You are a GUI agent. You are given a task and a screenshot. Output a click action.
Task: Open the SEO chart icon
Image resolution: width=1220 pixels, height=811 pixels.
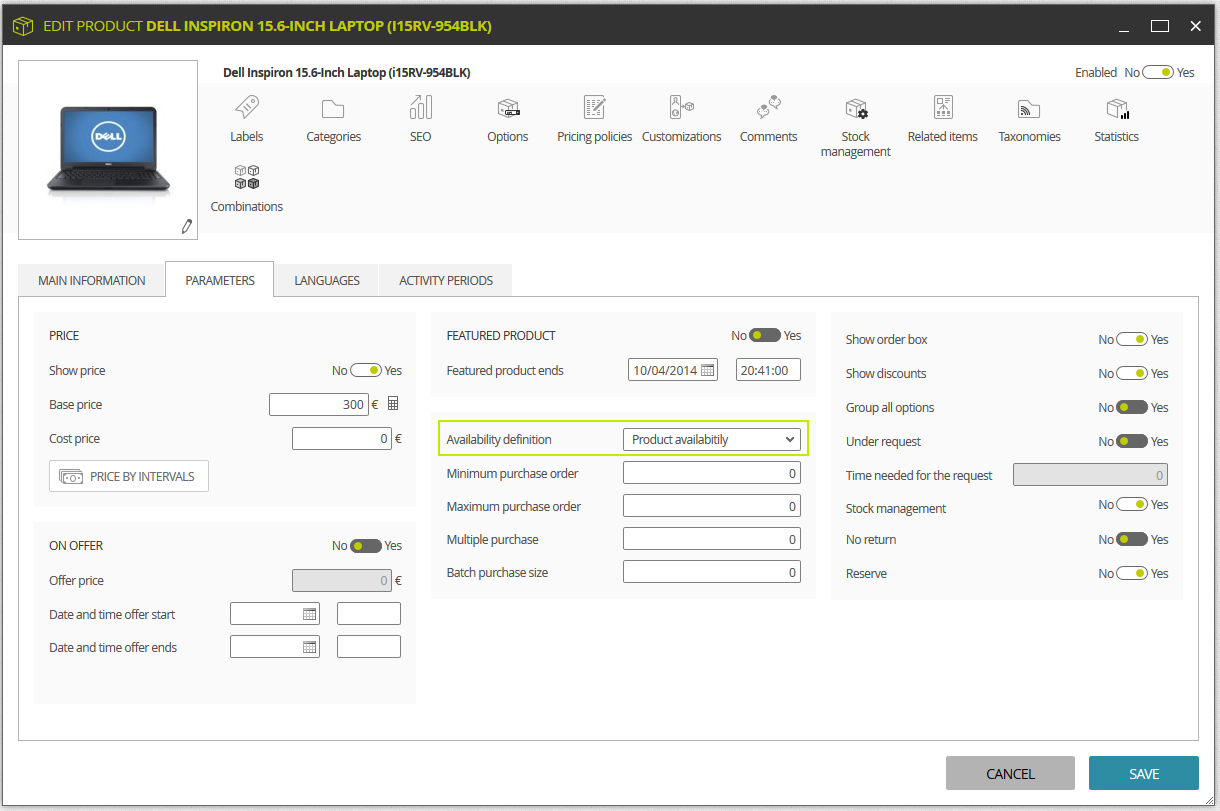pyautogui.click(x=421, y=107)
